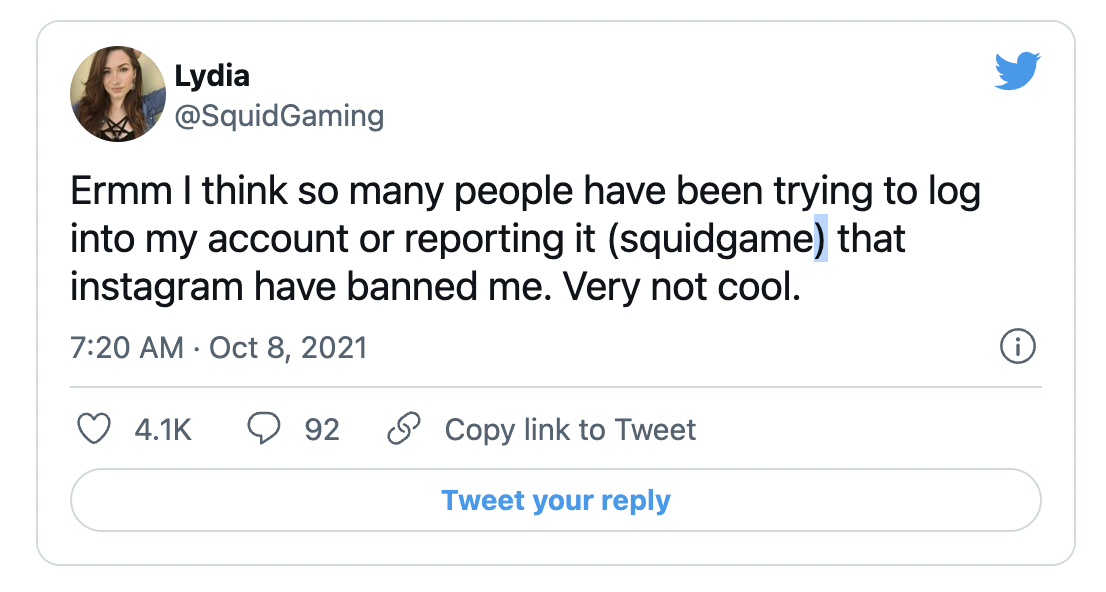Click the display name Lydia

coord(212,76)
